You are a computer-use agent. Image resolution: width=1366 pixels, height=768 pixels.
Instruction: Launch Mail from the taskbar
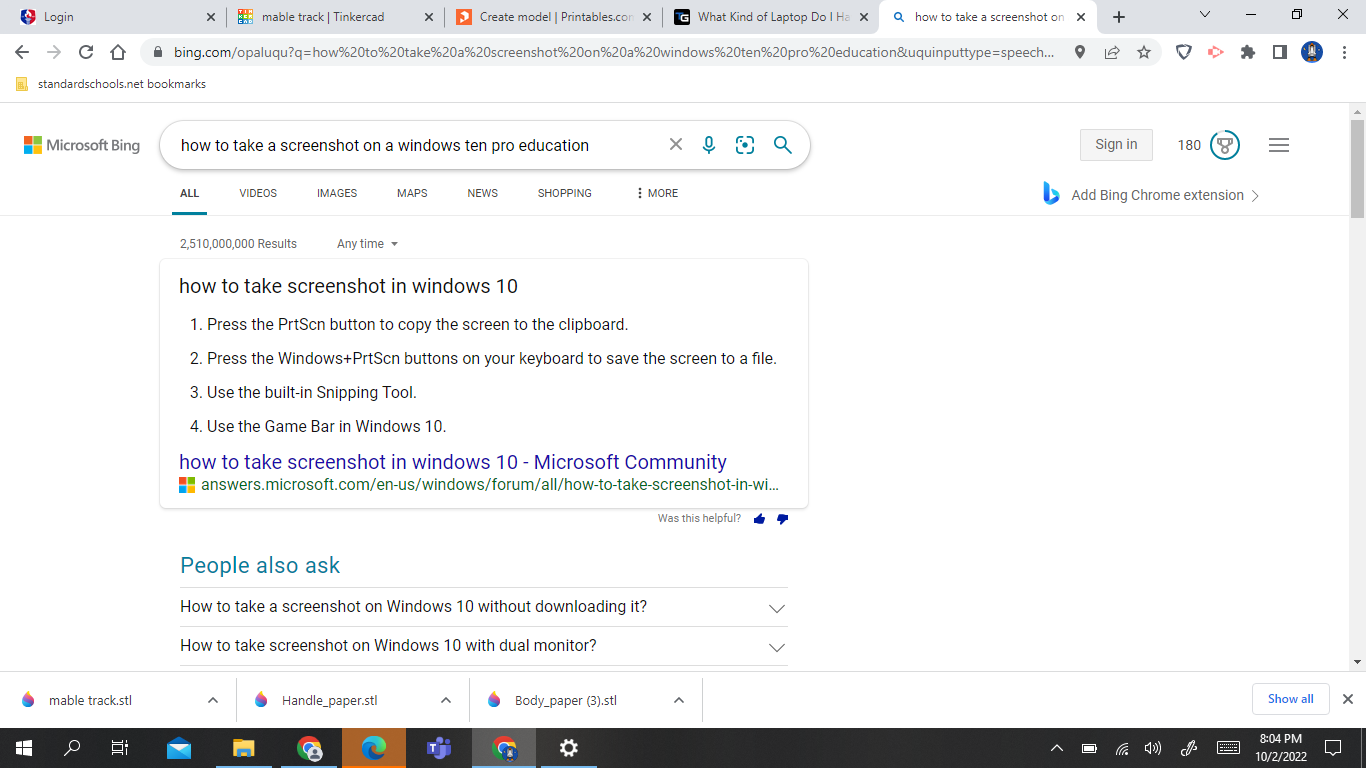[179, 748]
